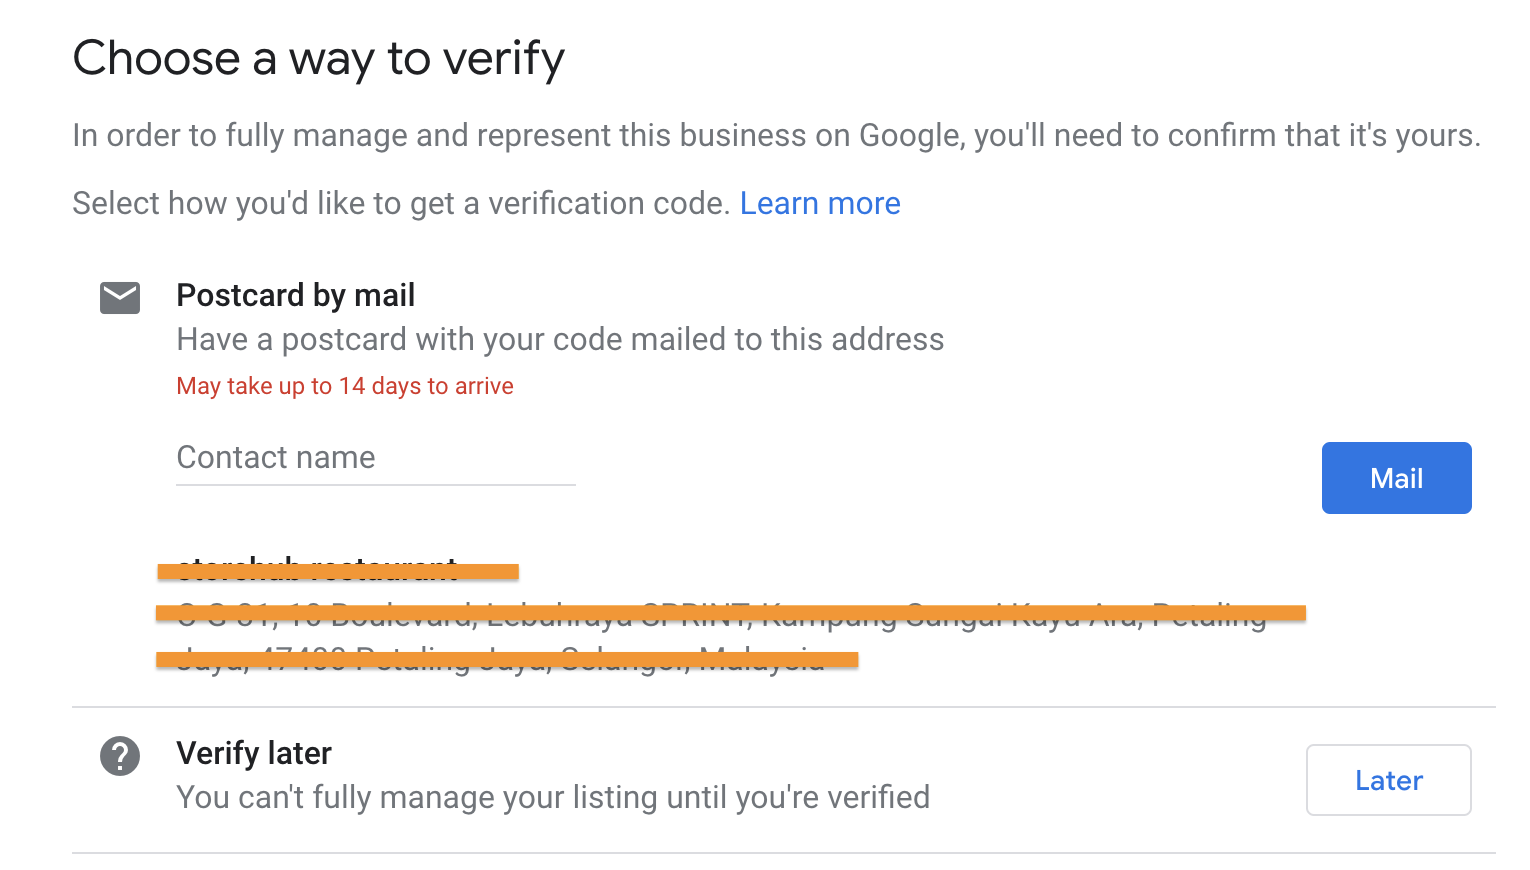Click the can't fully manage listing text
This screenshot has width=1530, height=870.
tap(553, 797)
